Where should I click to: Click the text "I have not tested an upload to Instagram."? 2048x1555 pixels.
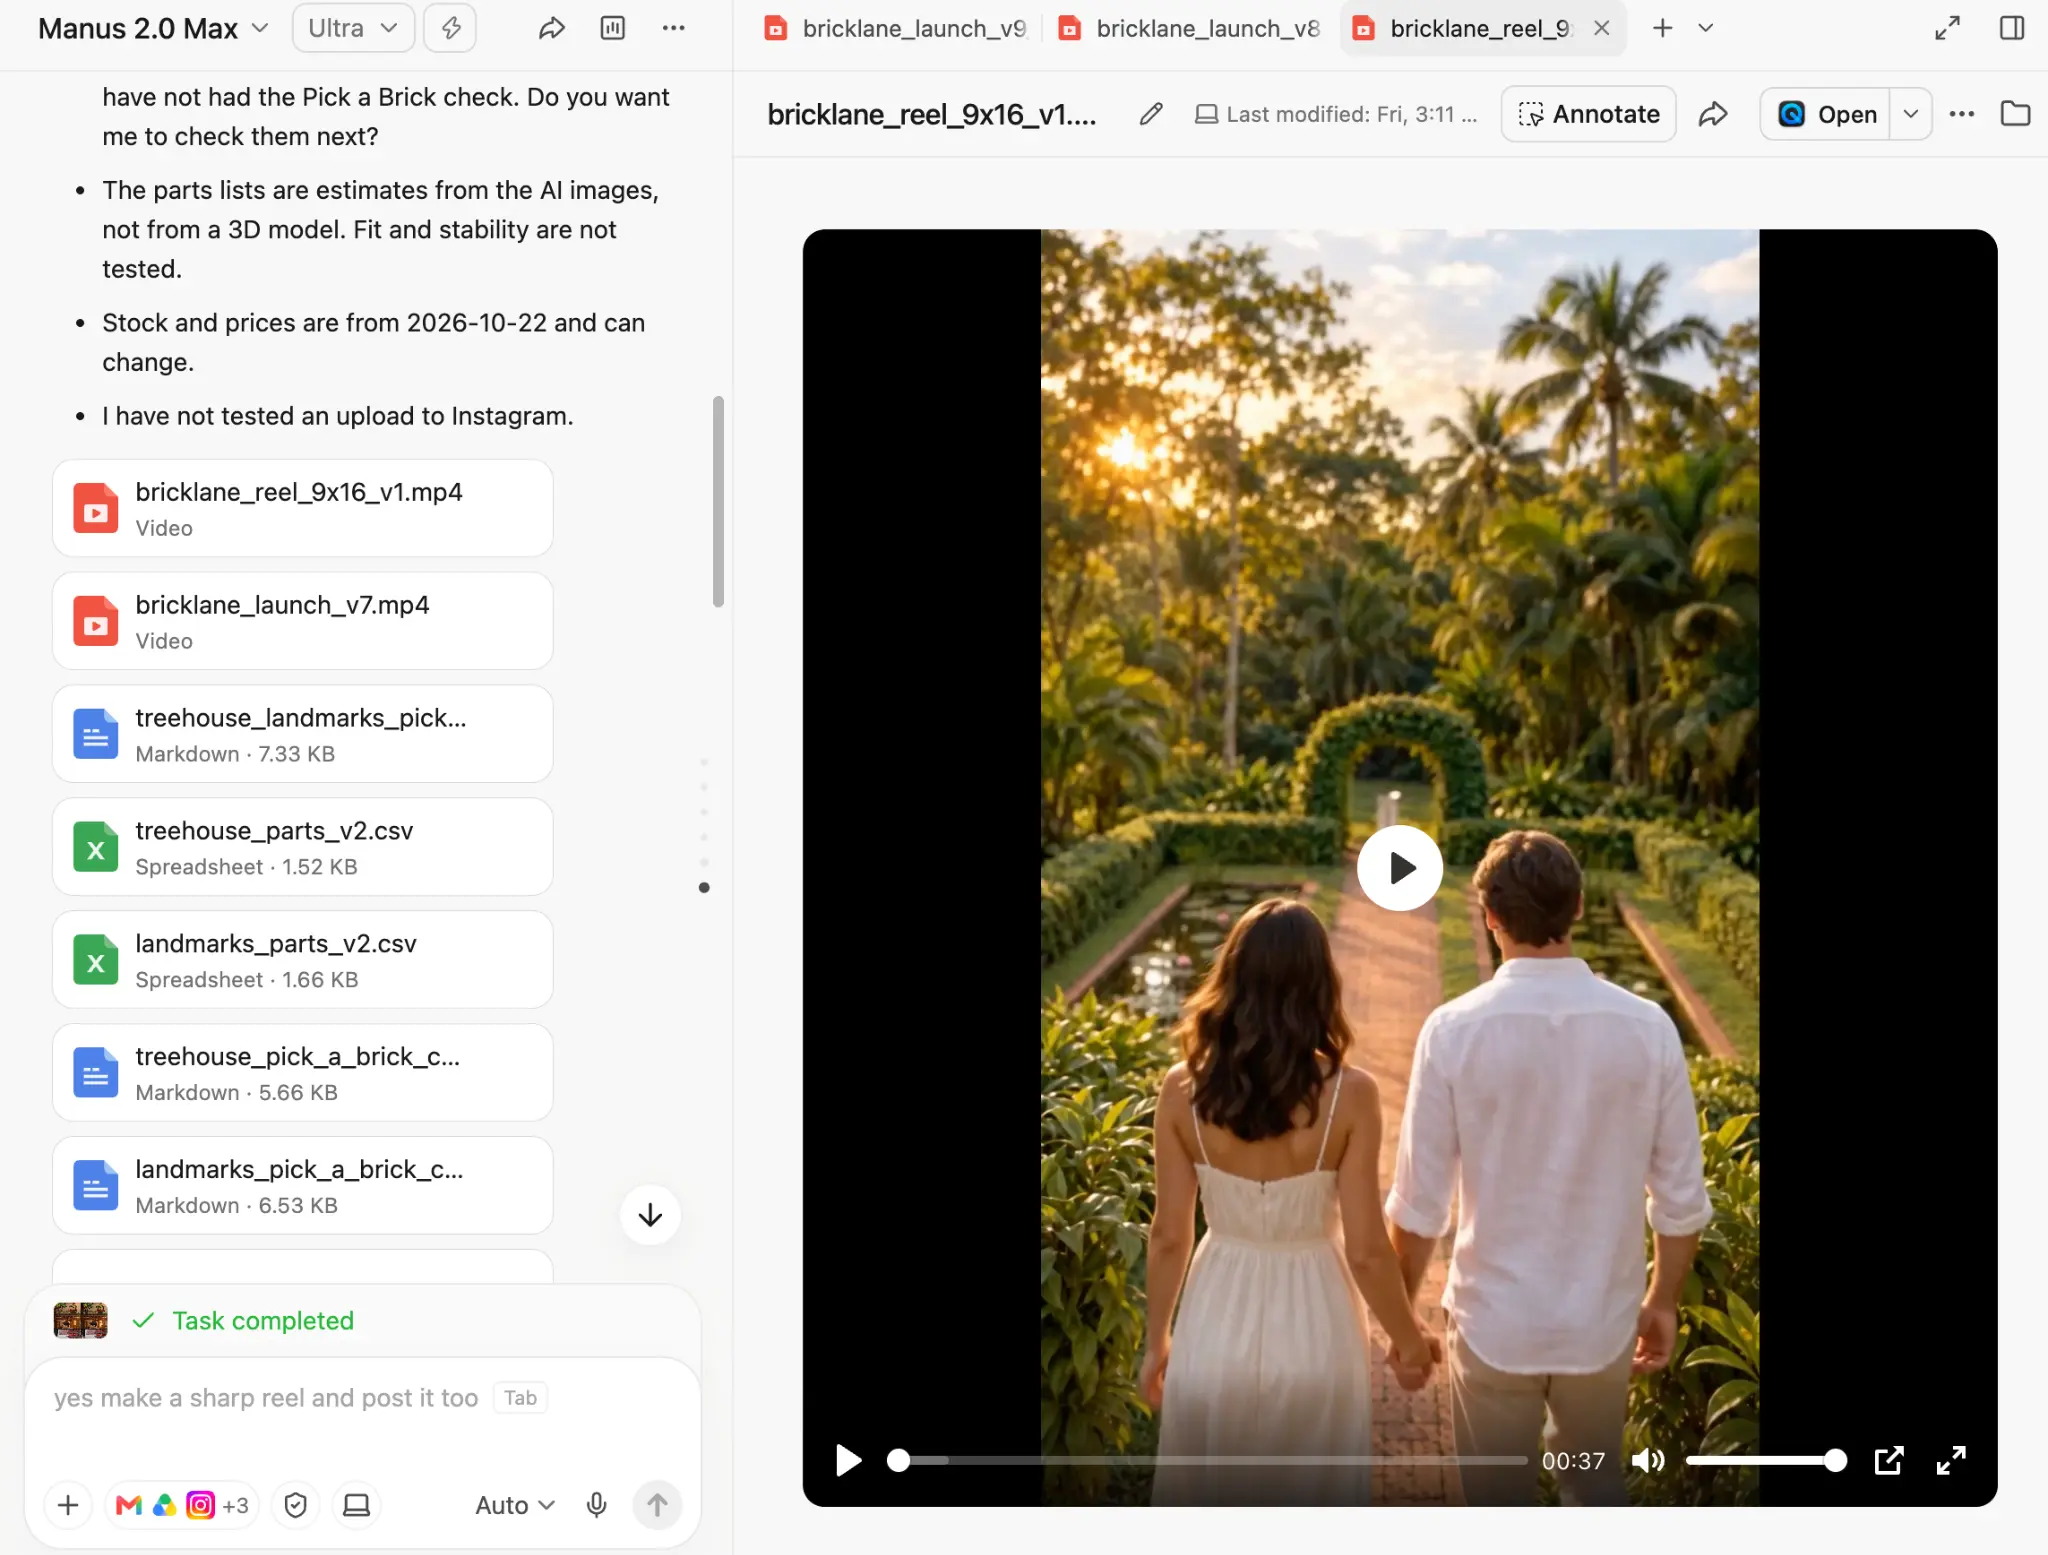coord(338,416)
